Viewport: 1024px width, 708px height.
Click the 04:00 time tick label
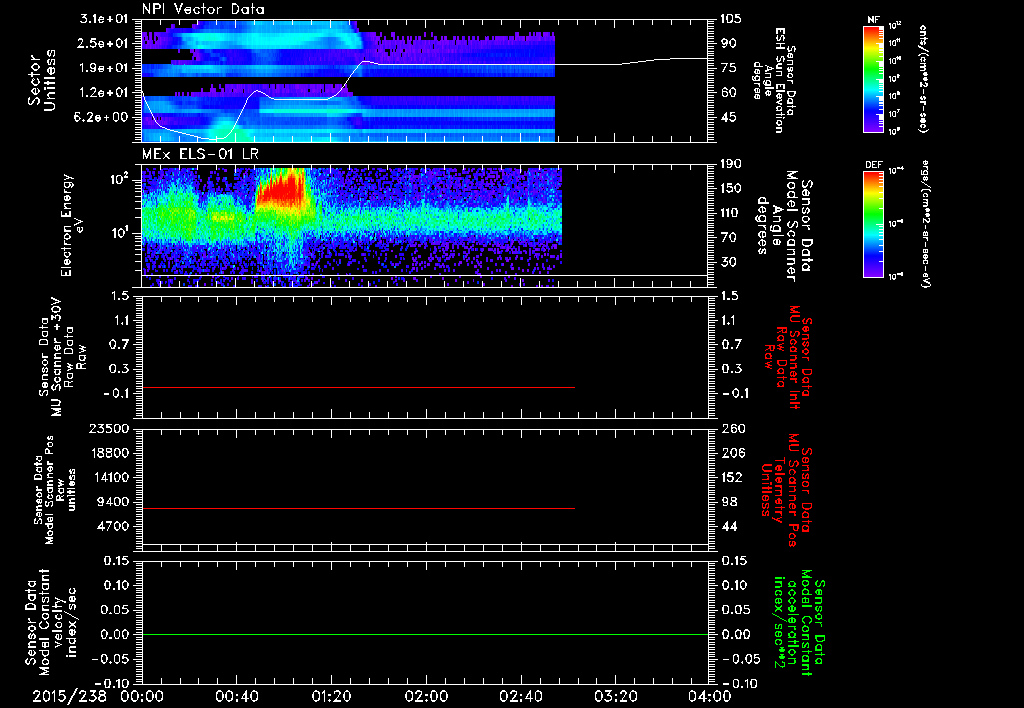(710, 696)
